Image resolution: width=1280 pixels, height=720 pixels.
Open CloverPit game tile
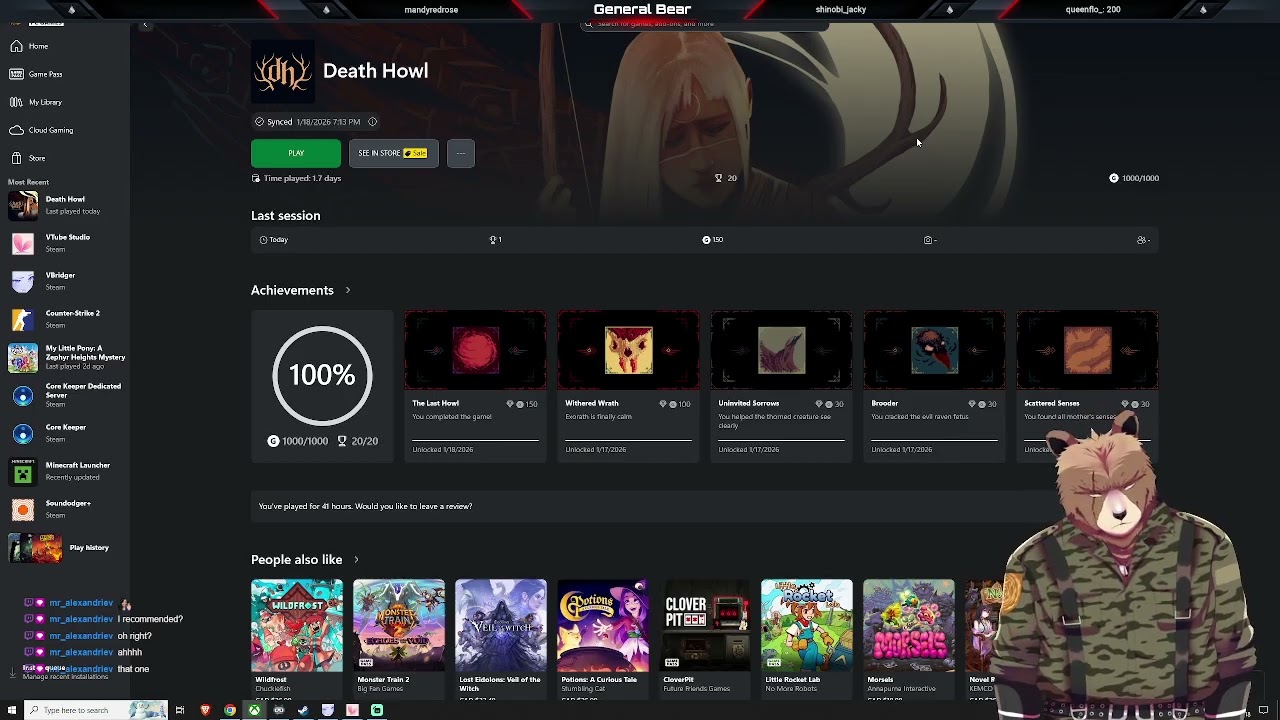tap(705, 637)
